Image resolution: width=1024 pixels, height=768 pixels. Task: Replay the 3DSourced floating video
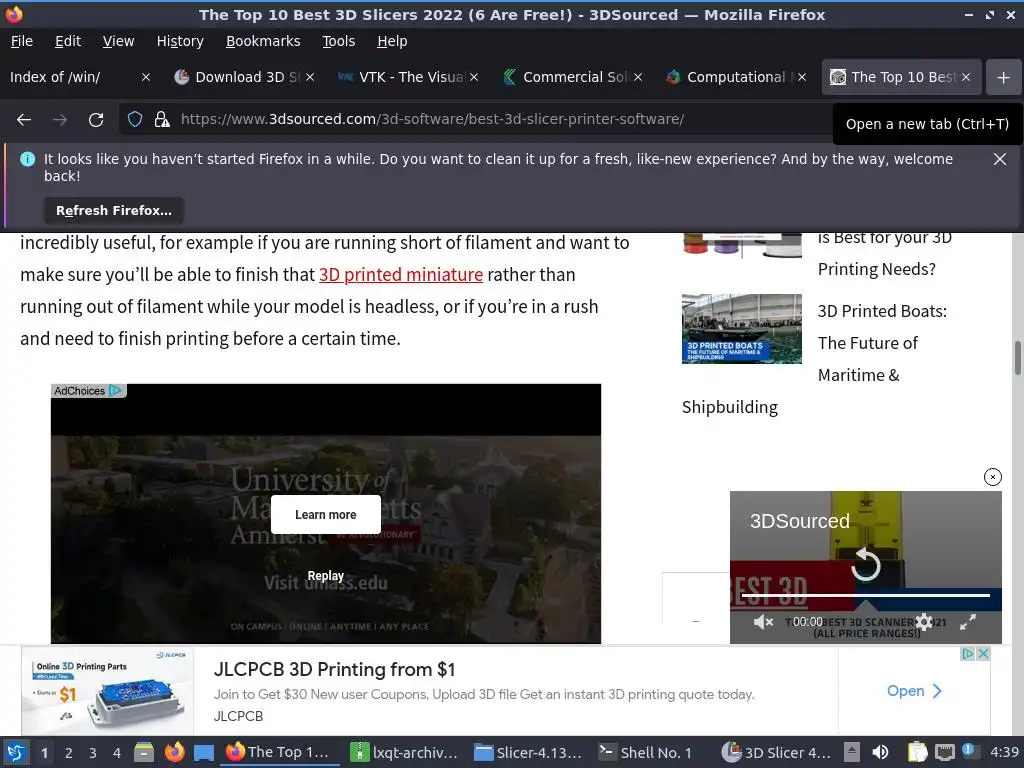[x=865, y=565]
